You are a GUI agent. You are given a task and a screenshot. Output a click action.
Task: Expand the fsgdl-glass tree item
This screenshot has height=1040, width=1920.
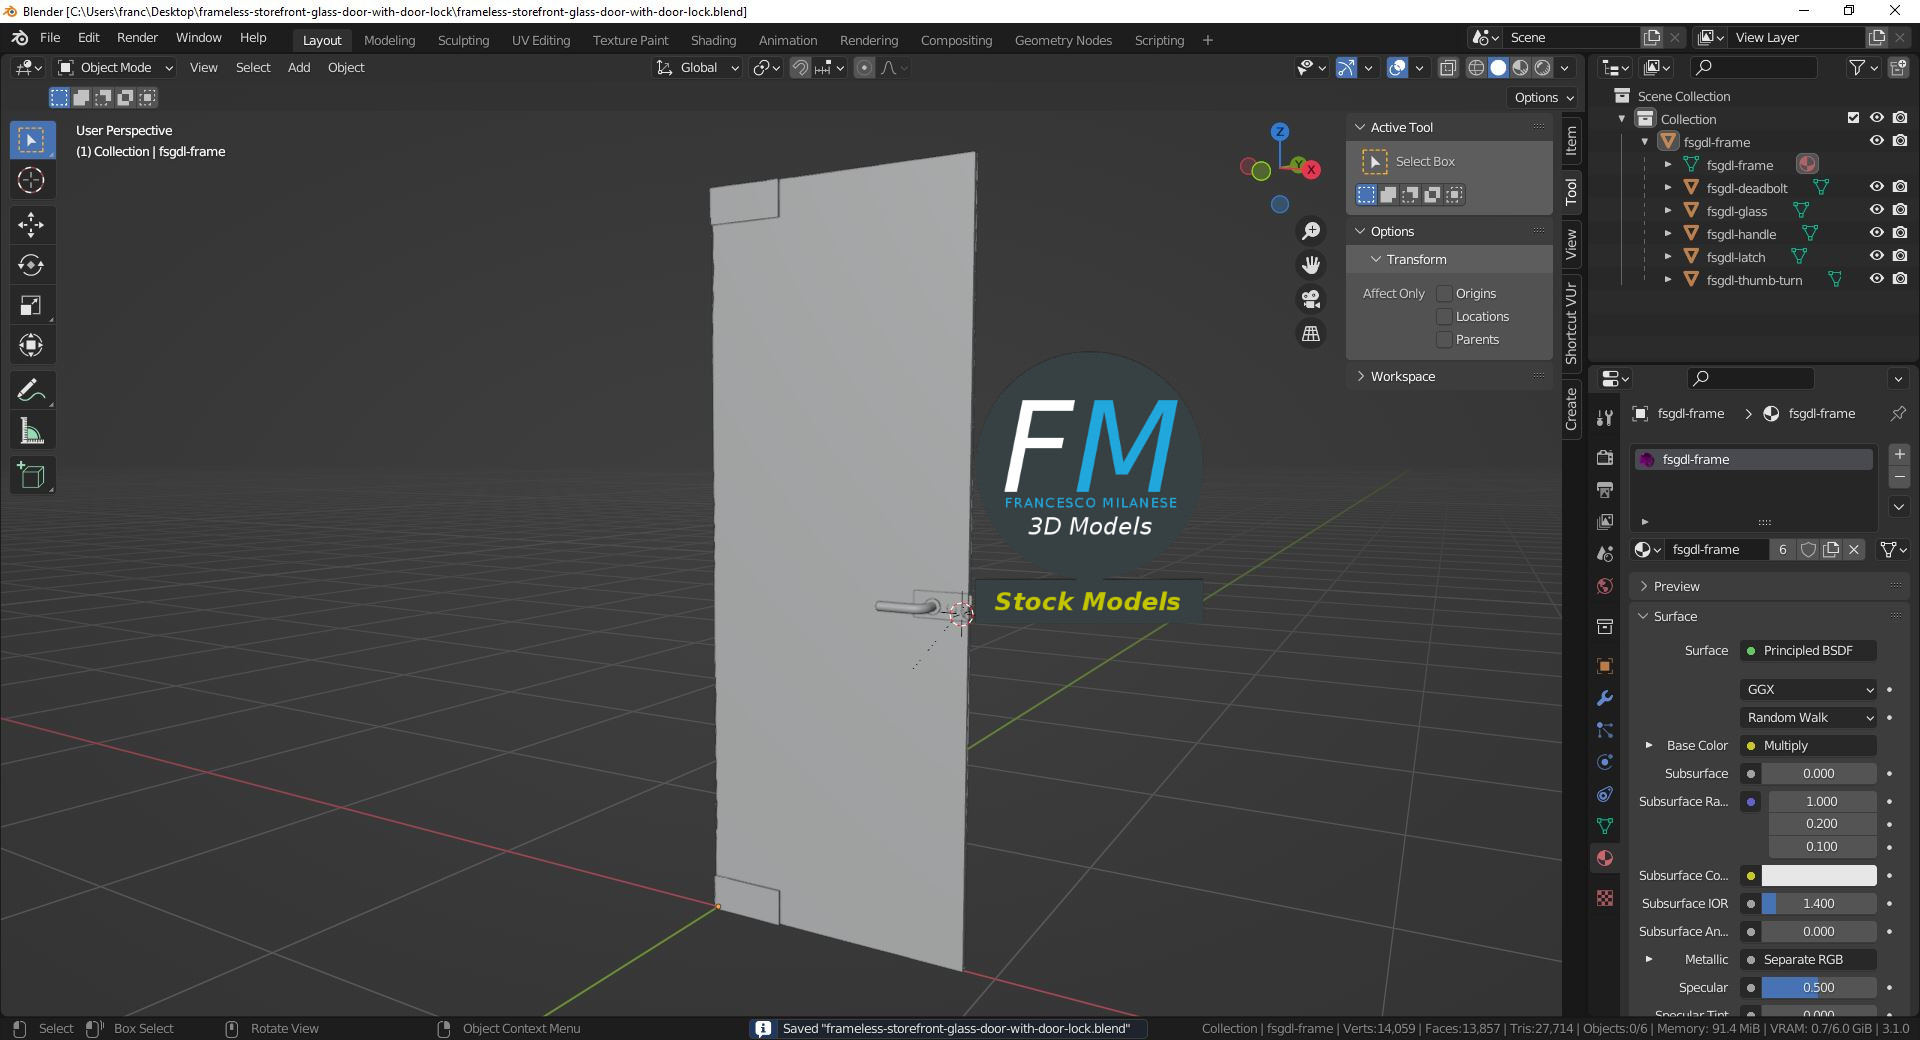(1668, 210)
